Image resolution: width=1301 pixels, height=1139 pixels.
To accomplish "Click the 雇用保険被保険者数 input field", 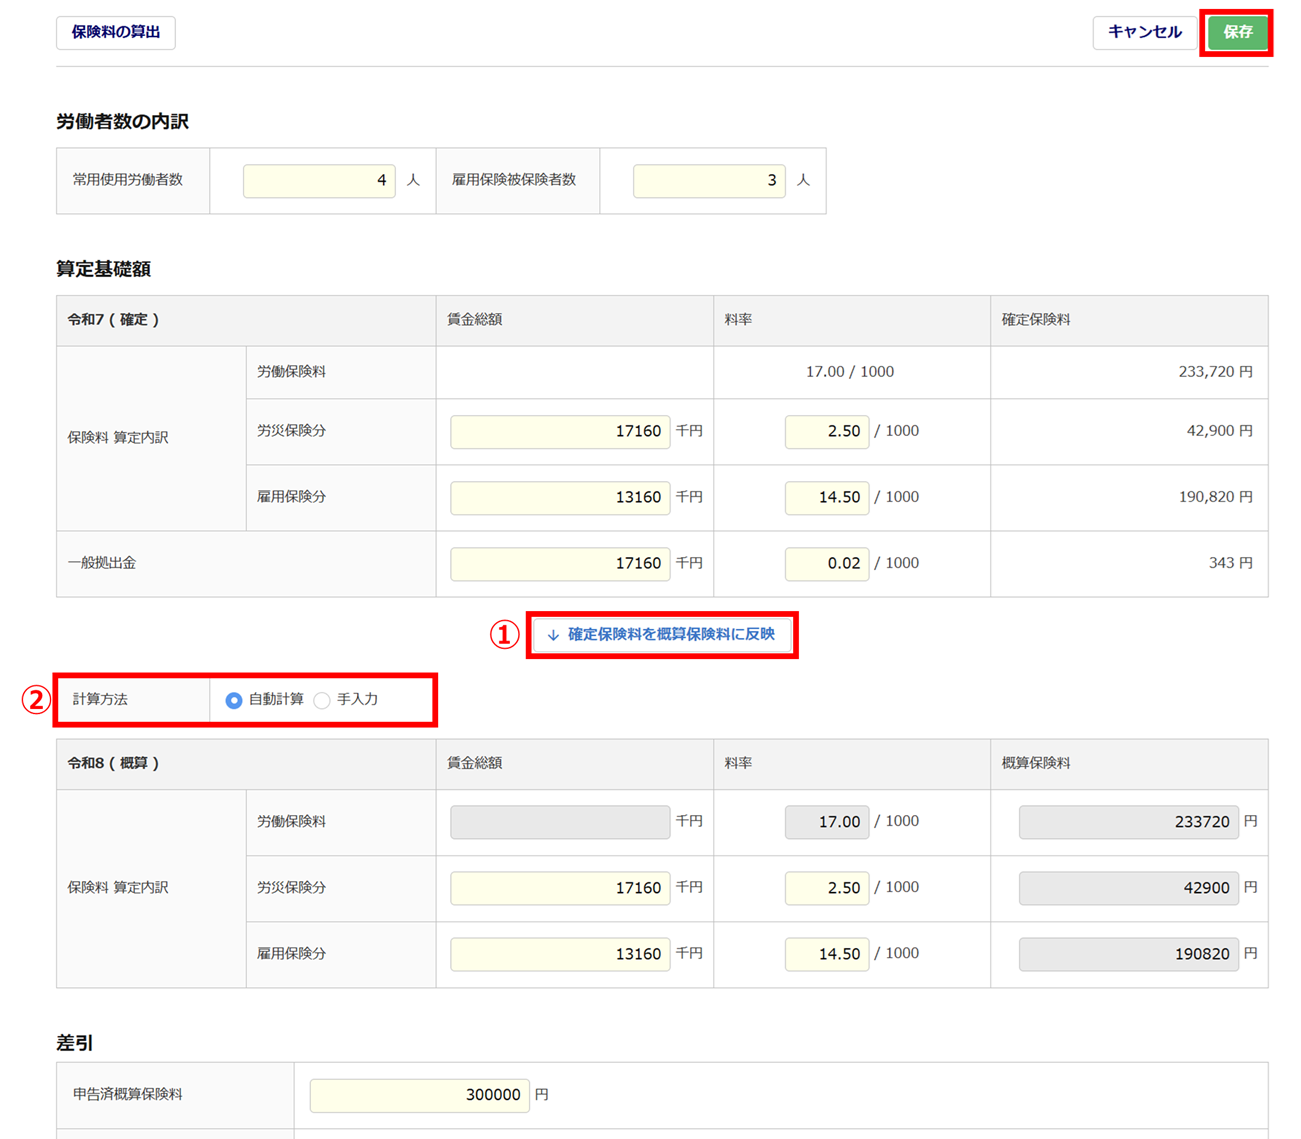I will (x=709, y=180).
